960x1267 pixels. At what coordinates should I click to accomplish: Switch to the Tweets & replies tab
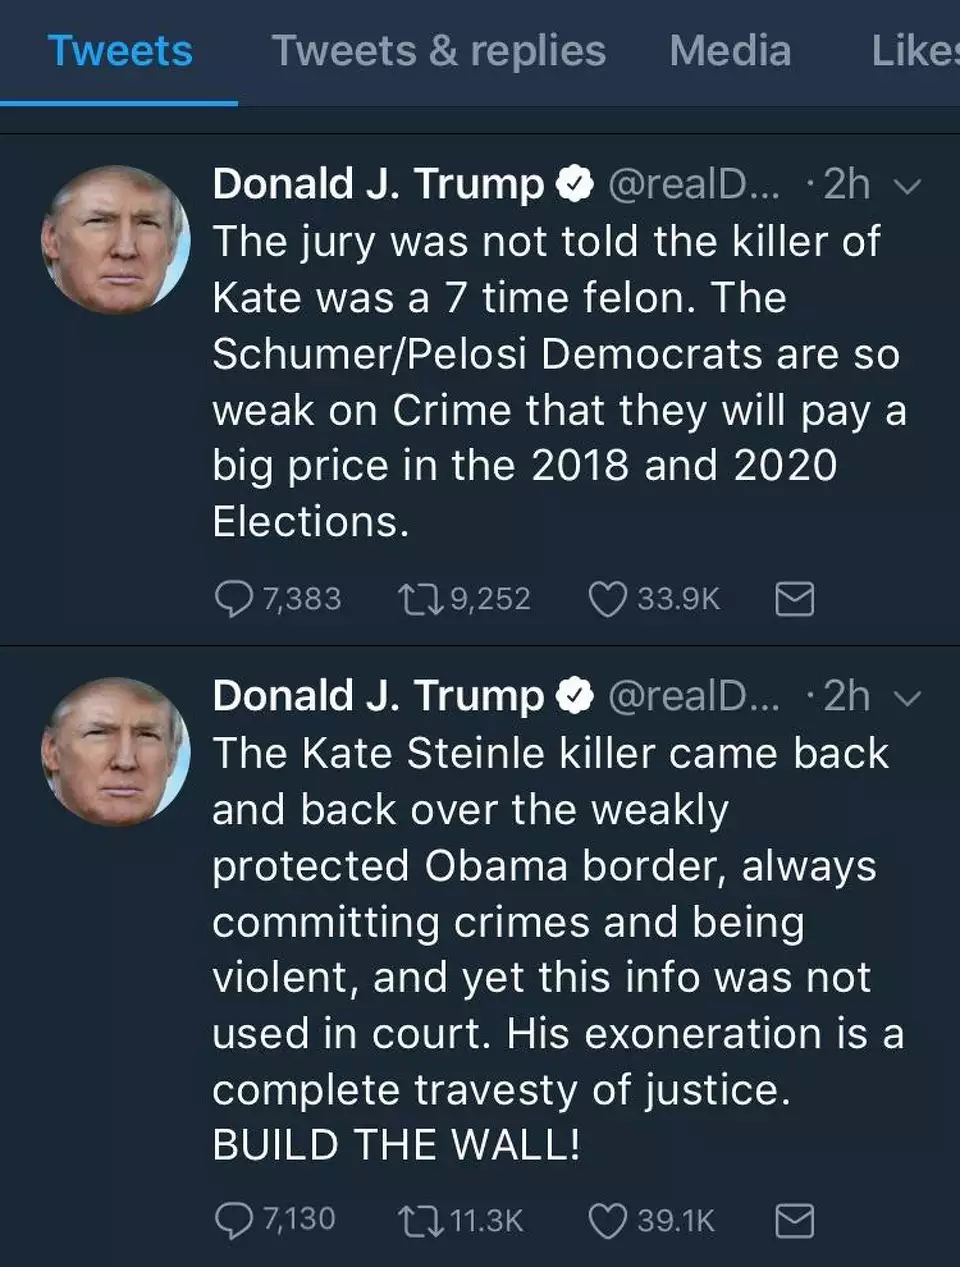coord(438,51)
